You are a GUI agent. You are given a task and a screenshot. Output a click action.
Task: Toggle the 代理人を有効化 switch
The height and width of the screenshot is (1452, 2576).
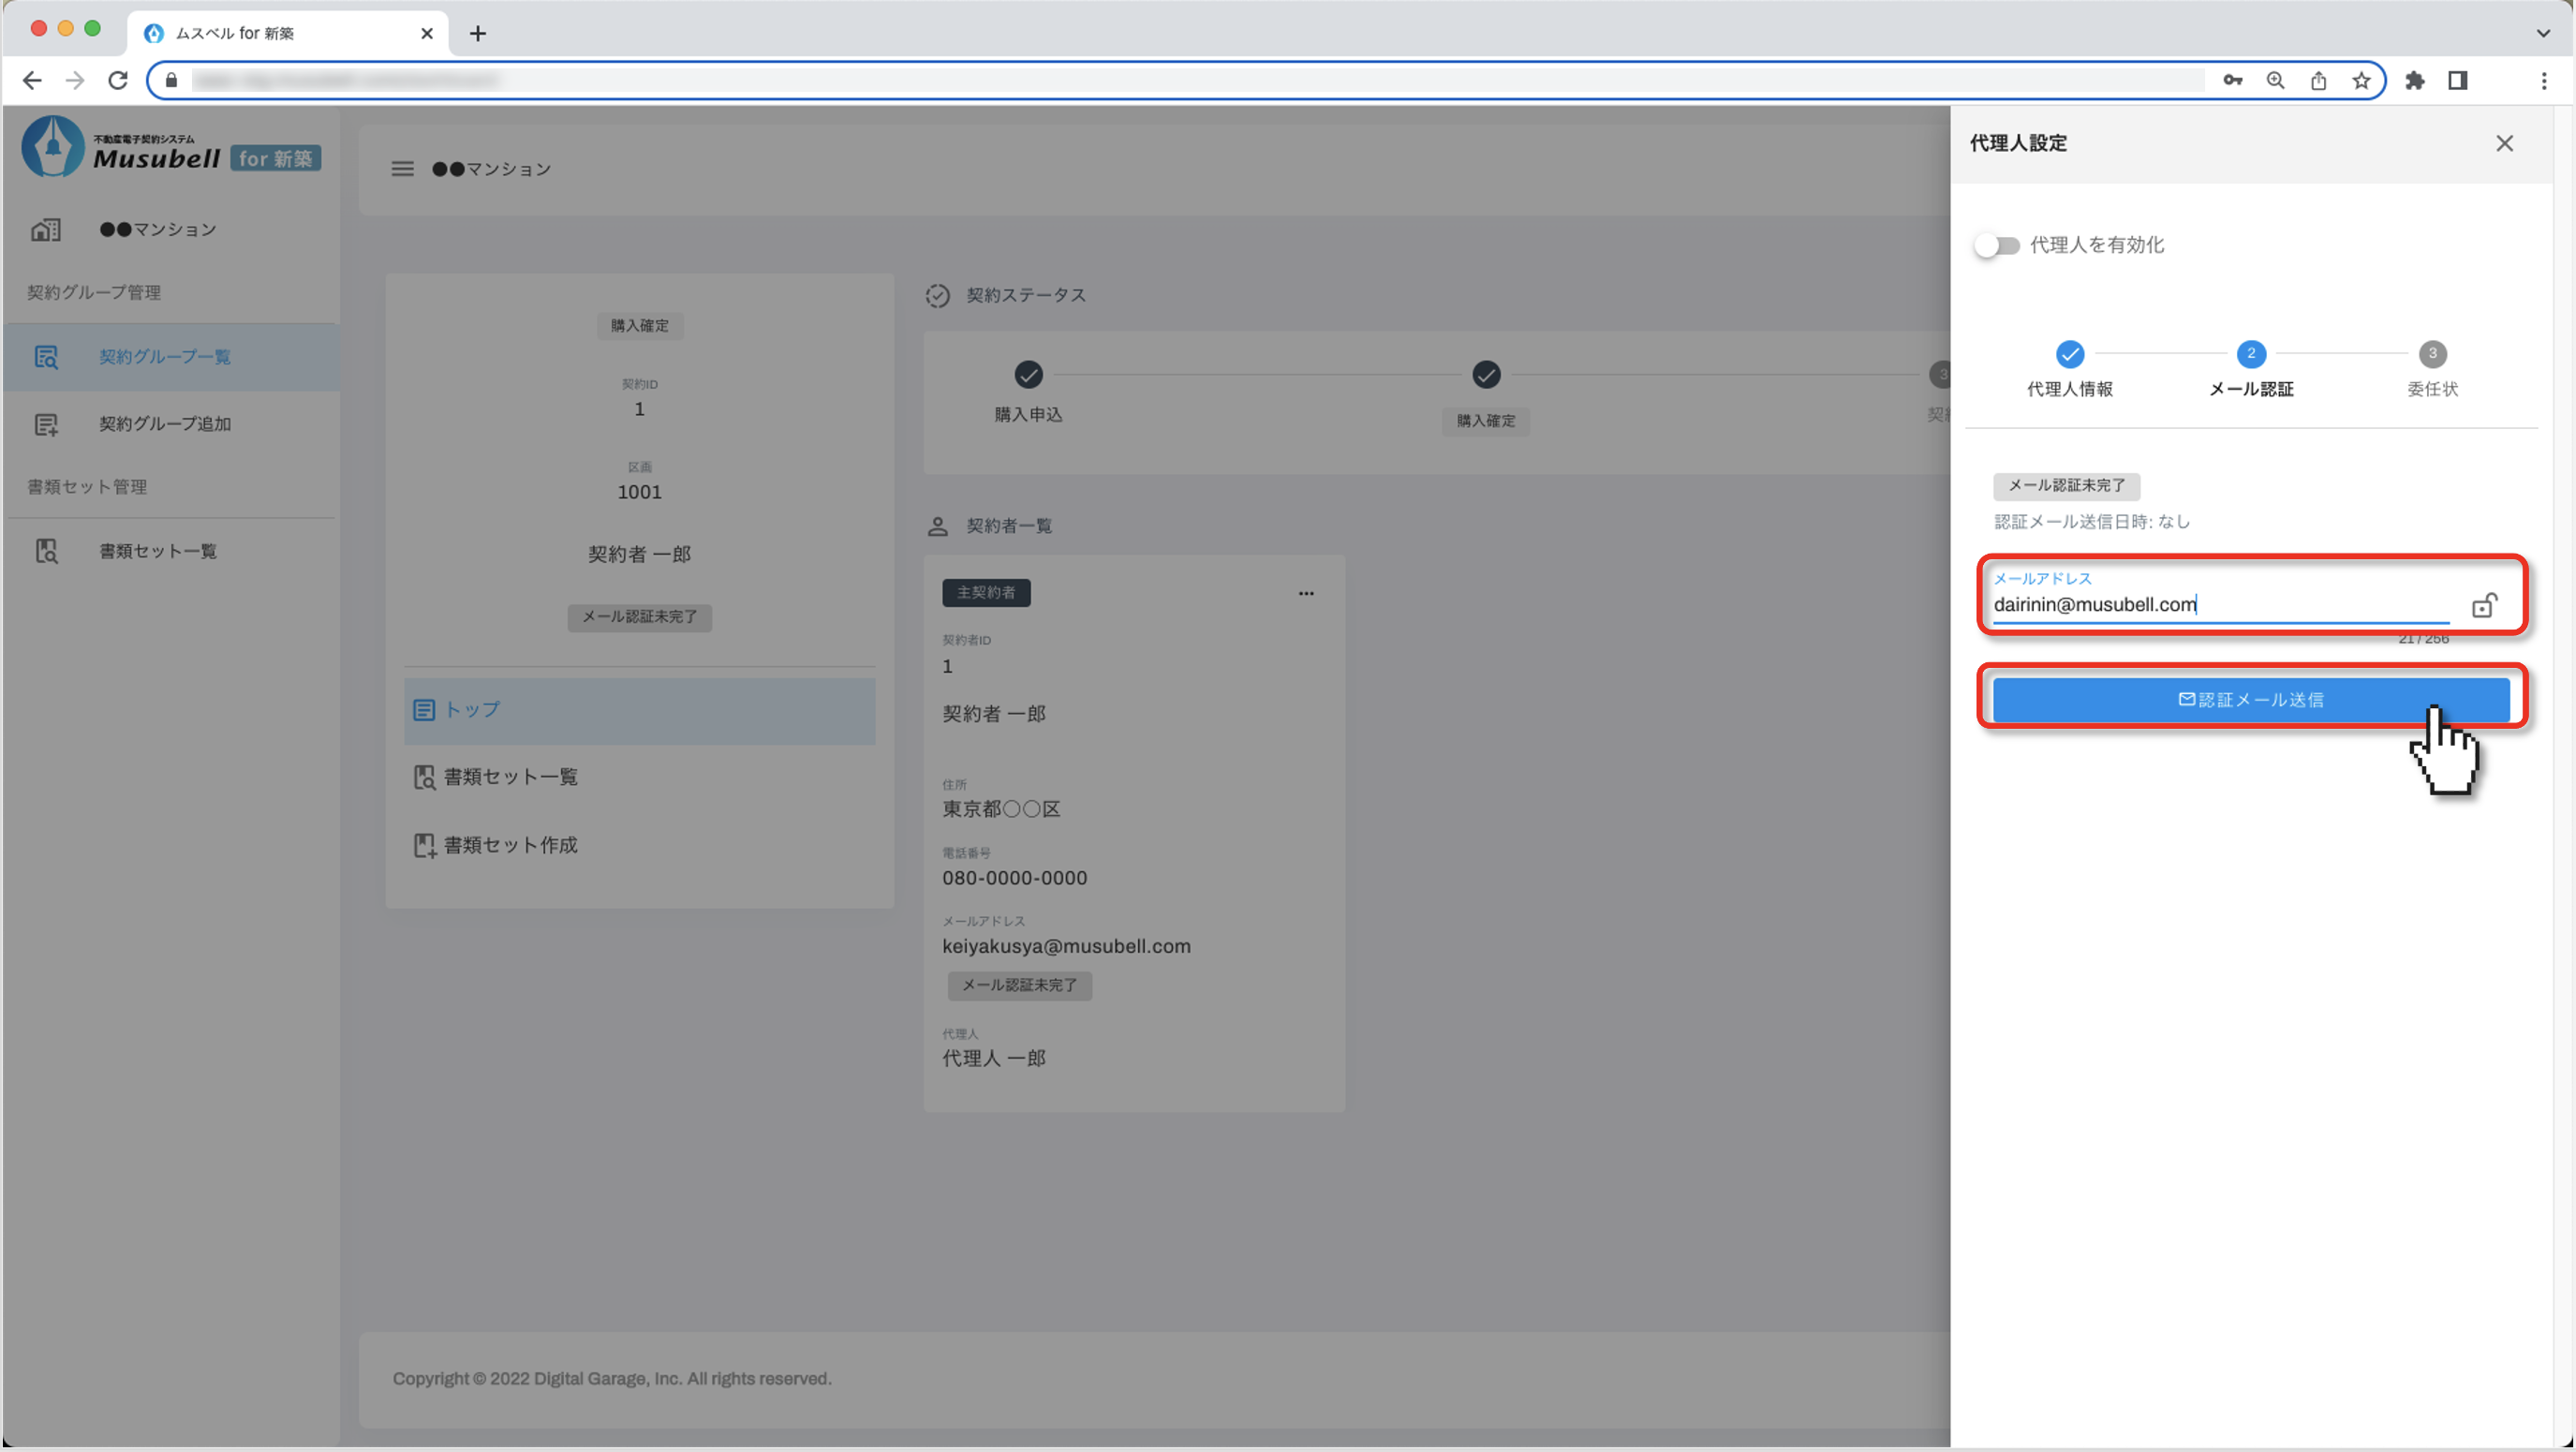(x=1996, y=245)
